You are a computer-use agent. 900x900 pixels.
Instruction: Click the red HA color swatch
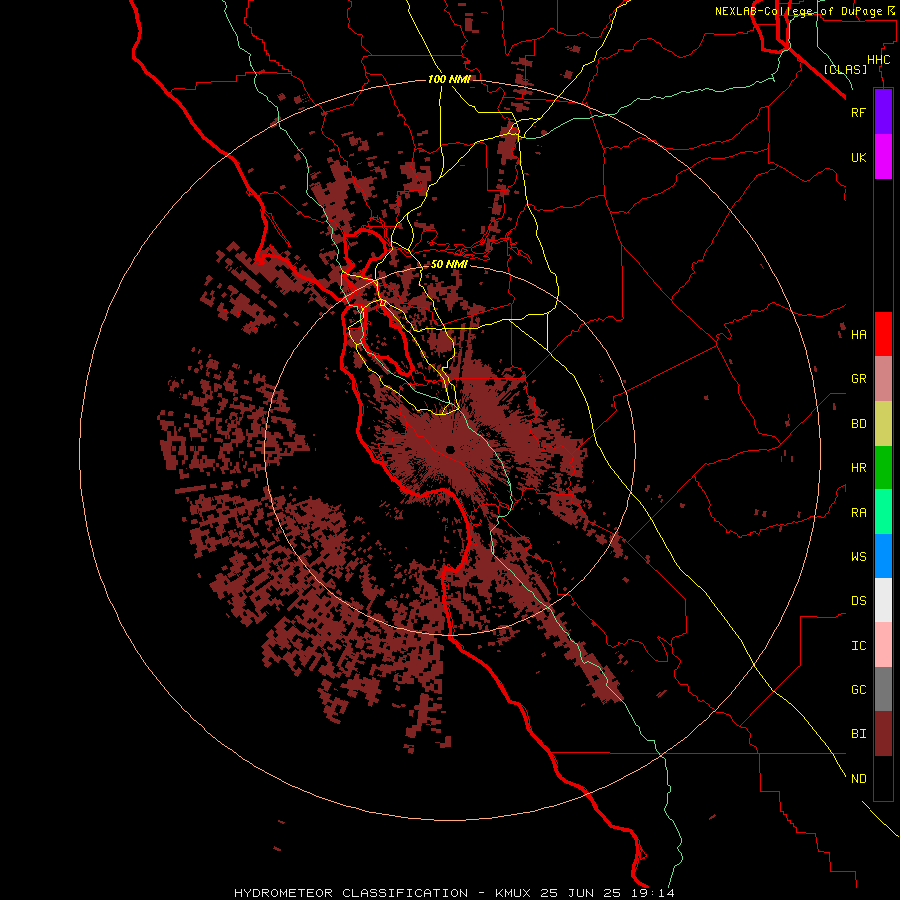pyautogui.click(x=883, y=334)
